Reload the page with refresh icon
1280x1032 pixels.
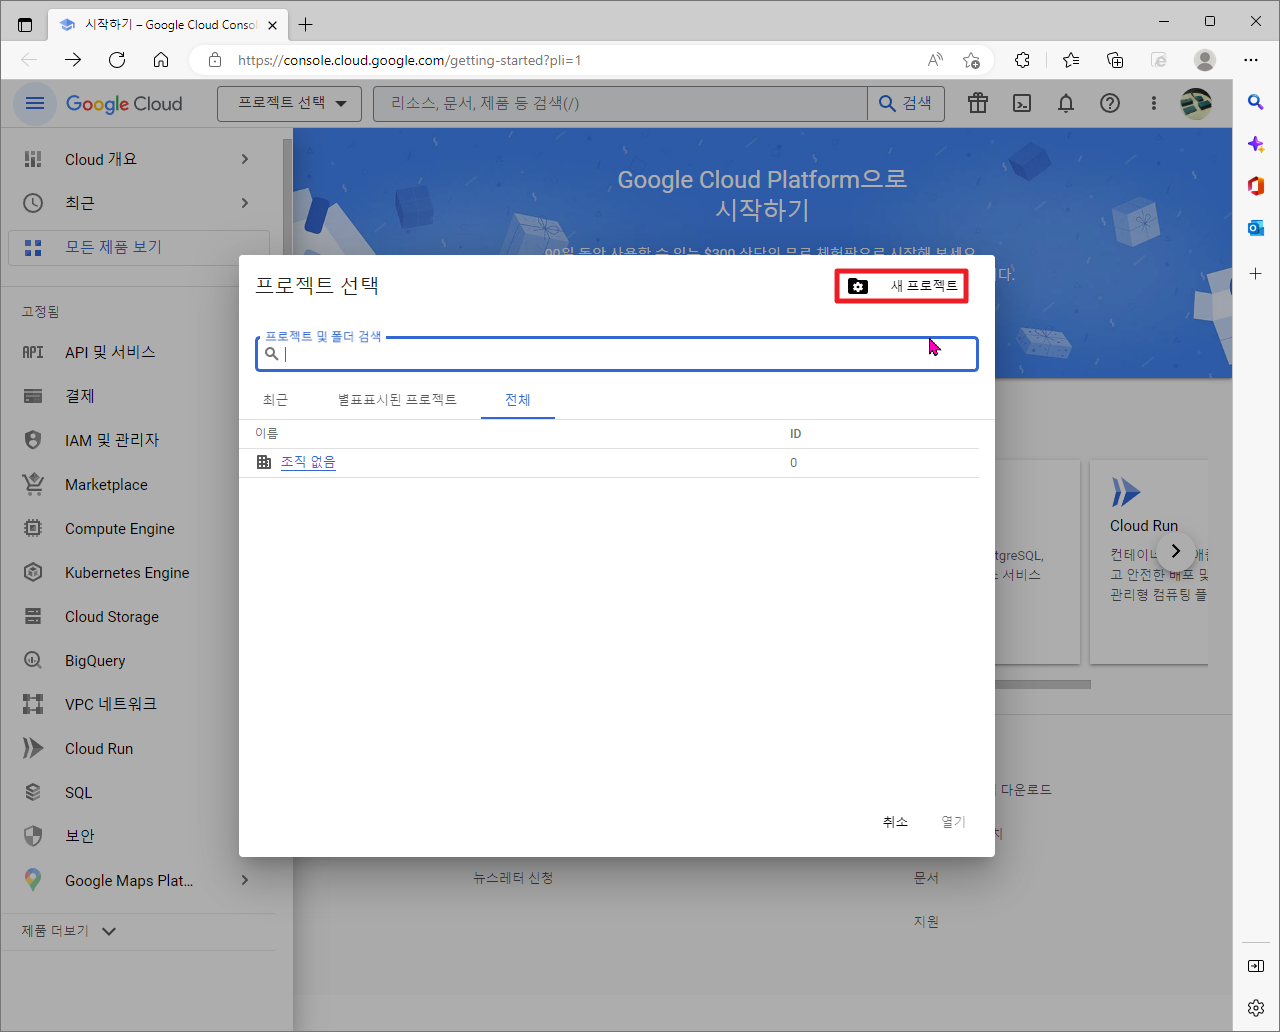point(117,60)
